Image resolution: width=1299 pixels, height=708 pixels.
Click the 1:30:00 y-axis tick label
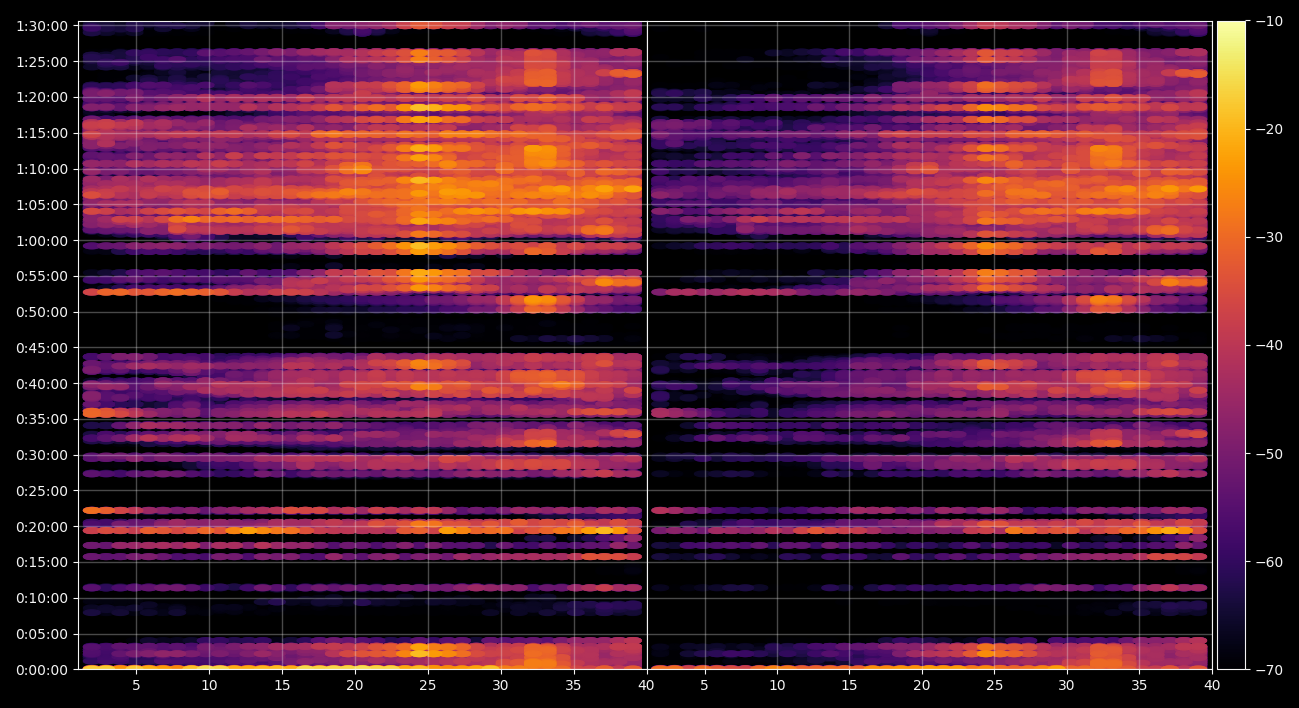point(42,26)
